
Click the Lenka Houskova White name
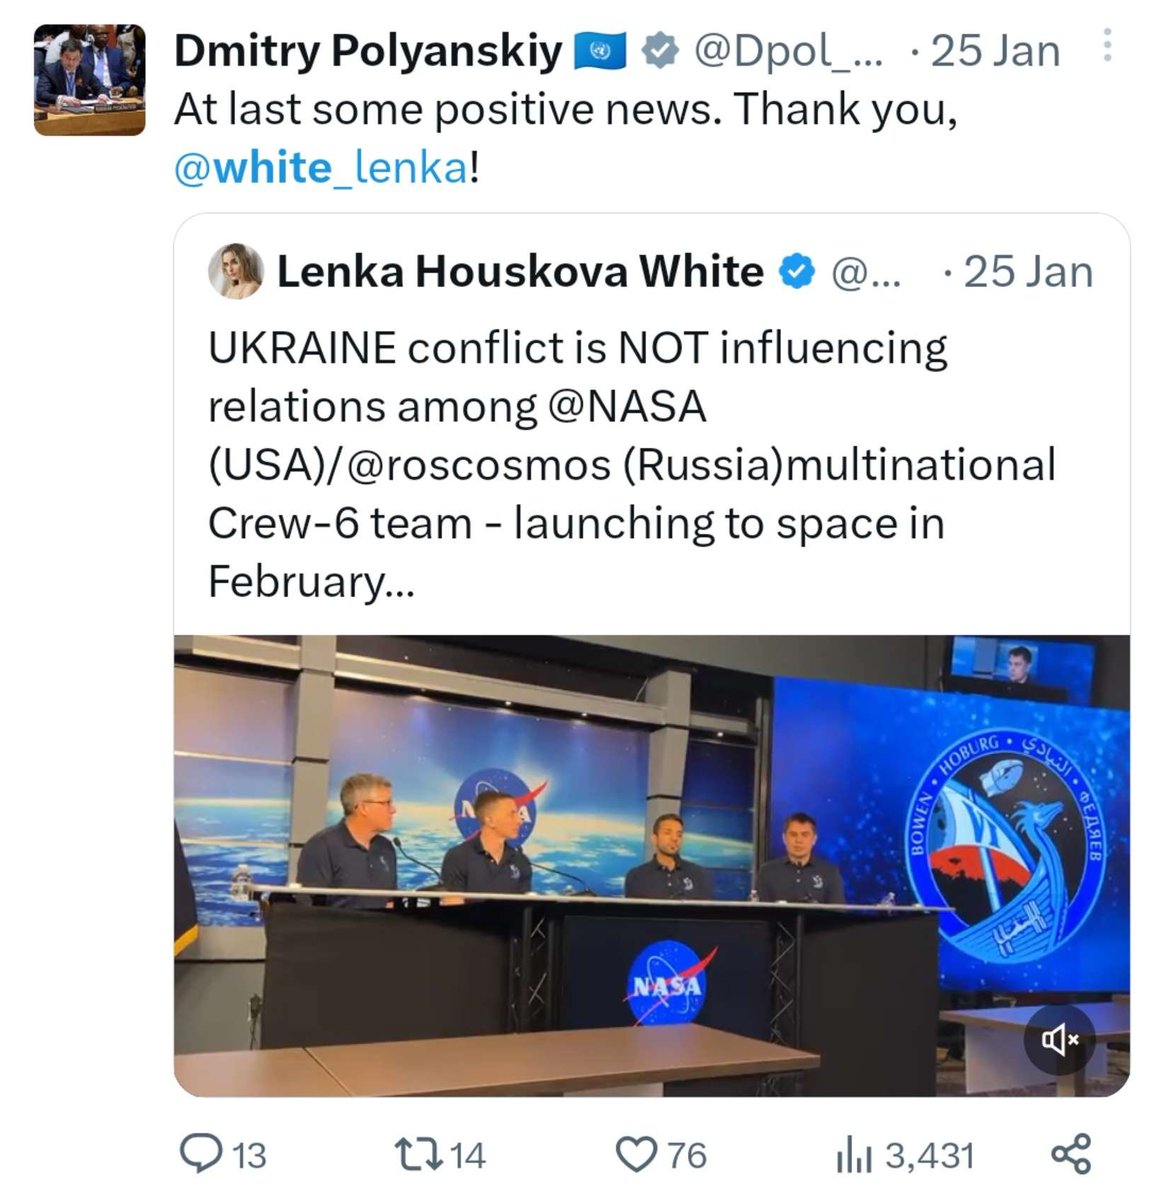[519, 272]
